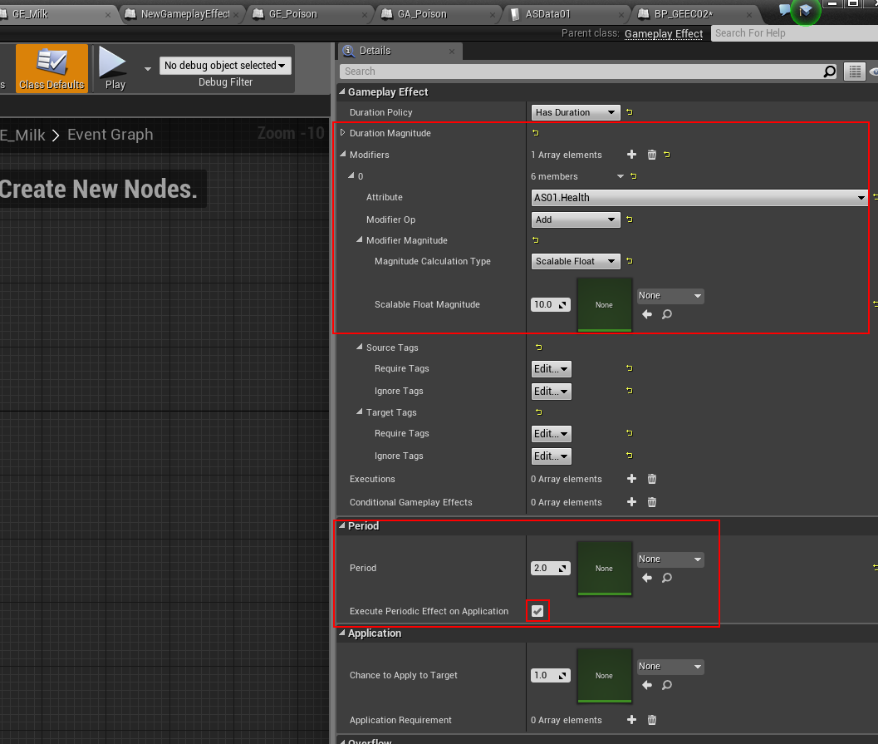Image resolution: width=879 pixels, height=744 pixels.
Task: Open Chance to Apply curve table dropdown
Action: pyautogui.click(x=670, y=666)
